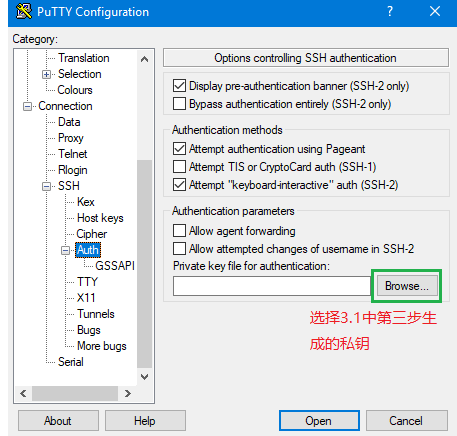This screenshot has width=457, height=436.
Task: Click the horizontal scroll left arrow
Action: pyautogui.click(x=23, y=393)
